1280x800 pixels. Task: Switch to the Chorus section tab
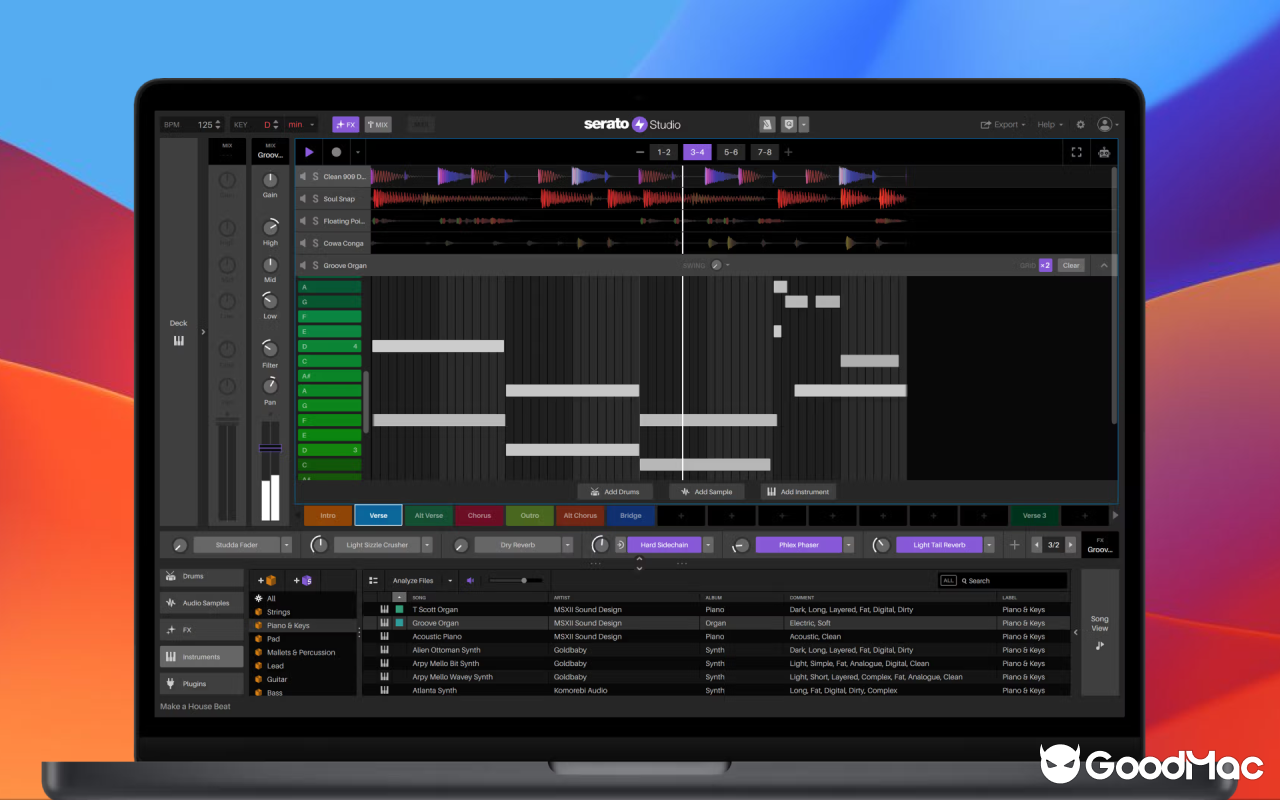pyautogui.click(x=479, y=515)
